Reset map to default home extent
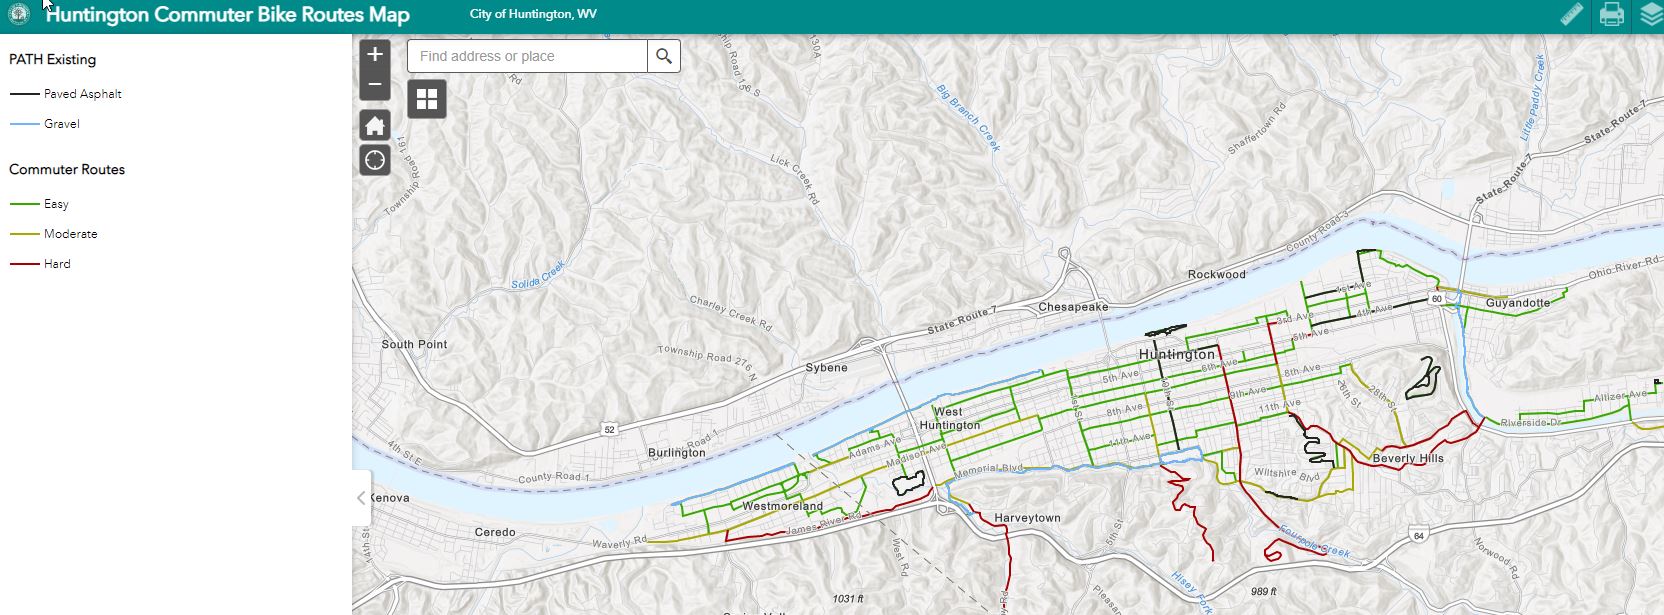Viewport: 1664px width, 615px height. (375, 126)
